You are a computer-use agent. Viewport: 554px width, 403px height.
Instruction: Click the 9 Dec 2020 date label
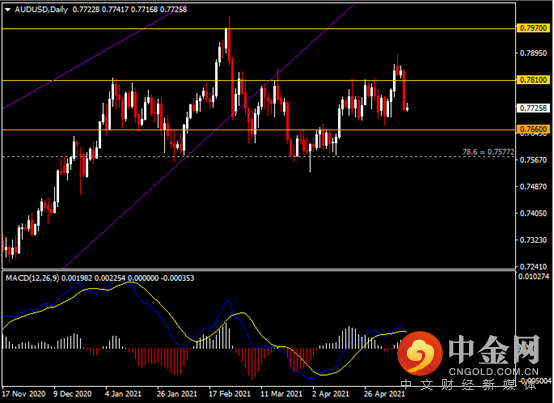pyautogui.click(x=72, y=394)
